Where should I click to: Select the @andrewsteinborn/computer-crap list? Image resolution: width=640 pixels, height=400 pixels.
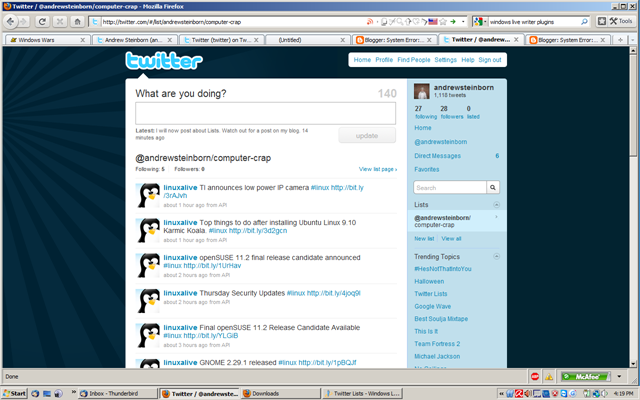tap(457, 221)
